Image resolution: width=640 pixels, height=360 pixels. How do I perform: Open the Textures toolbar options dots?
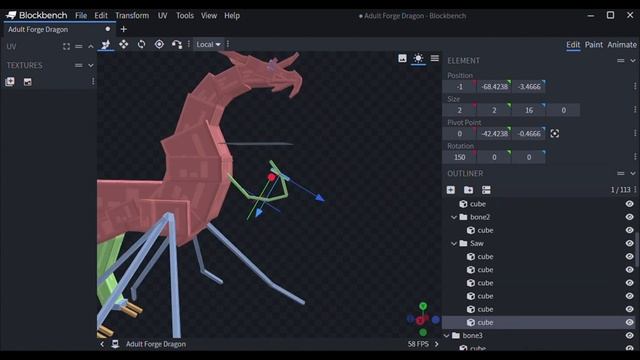pyautogui.click(x=93, y=82)
